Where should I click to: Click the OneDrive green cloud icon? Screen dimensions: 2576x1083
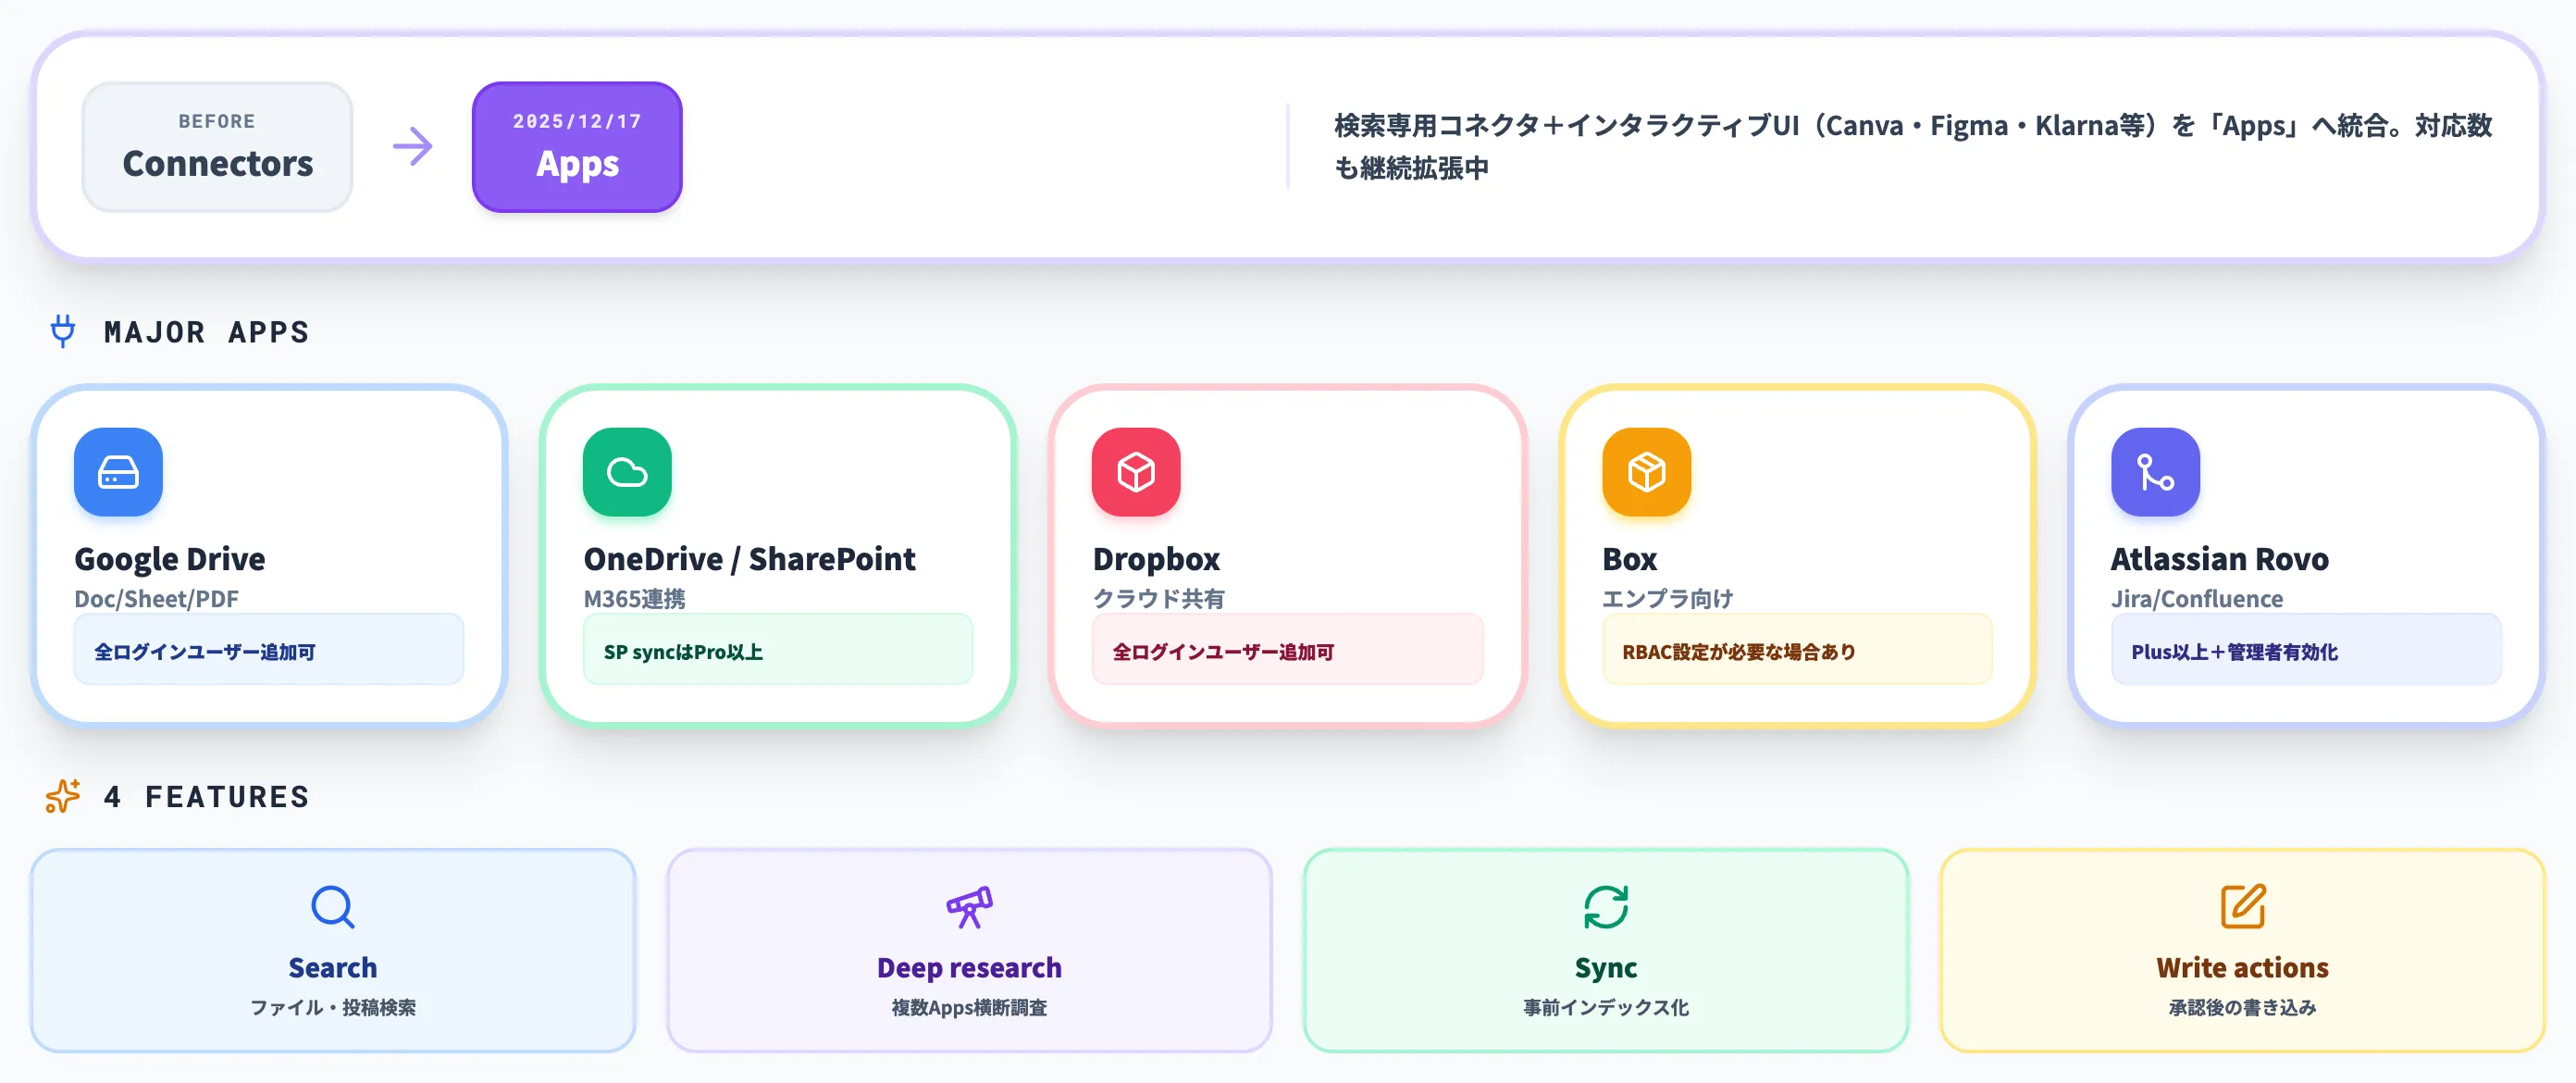click(x=627, y=472)
